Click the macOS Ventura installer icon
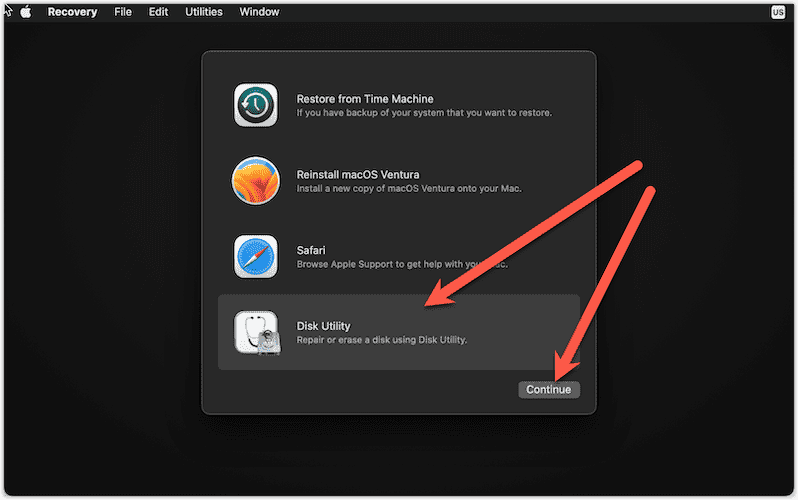Viewport: 798px width, 500px height. pyautogui.click(x=255, y=181)
